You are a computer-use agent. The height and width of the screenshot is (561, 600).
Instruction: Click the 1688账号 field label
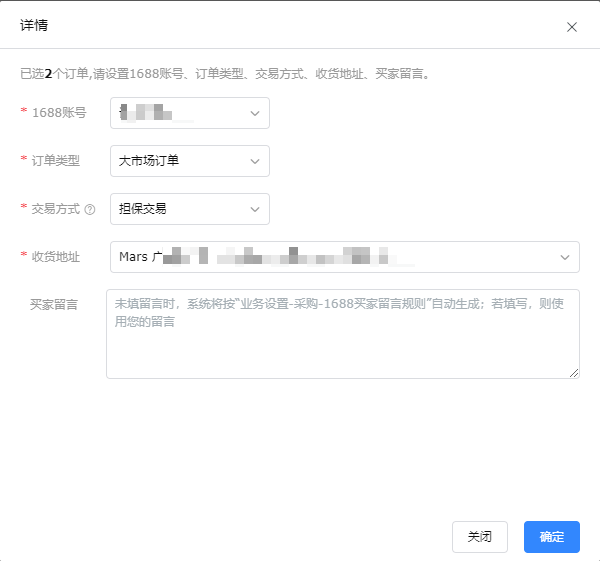[x=59, y=113]
